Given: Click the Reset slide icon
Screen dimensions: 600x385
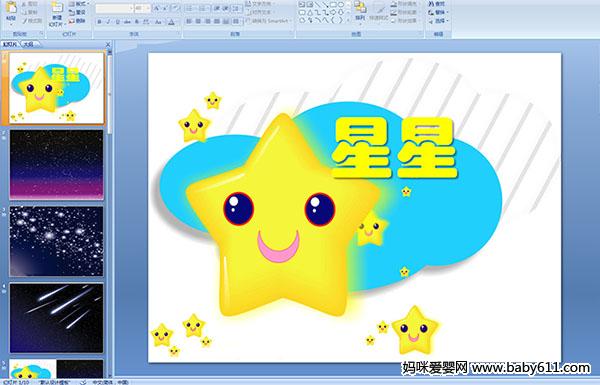Looking at the screenshot, I should pos(78,12).
